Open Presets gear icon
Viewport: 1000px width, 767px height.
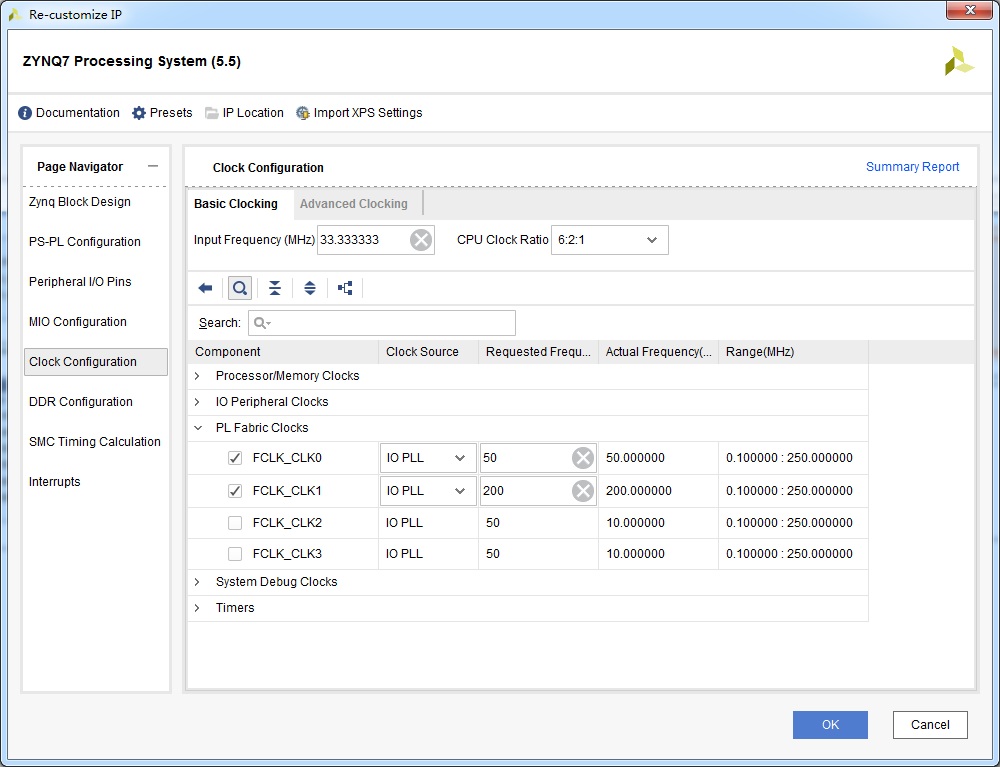point(138,113)
